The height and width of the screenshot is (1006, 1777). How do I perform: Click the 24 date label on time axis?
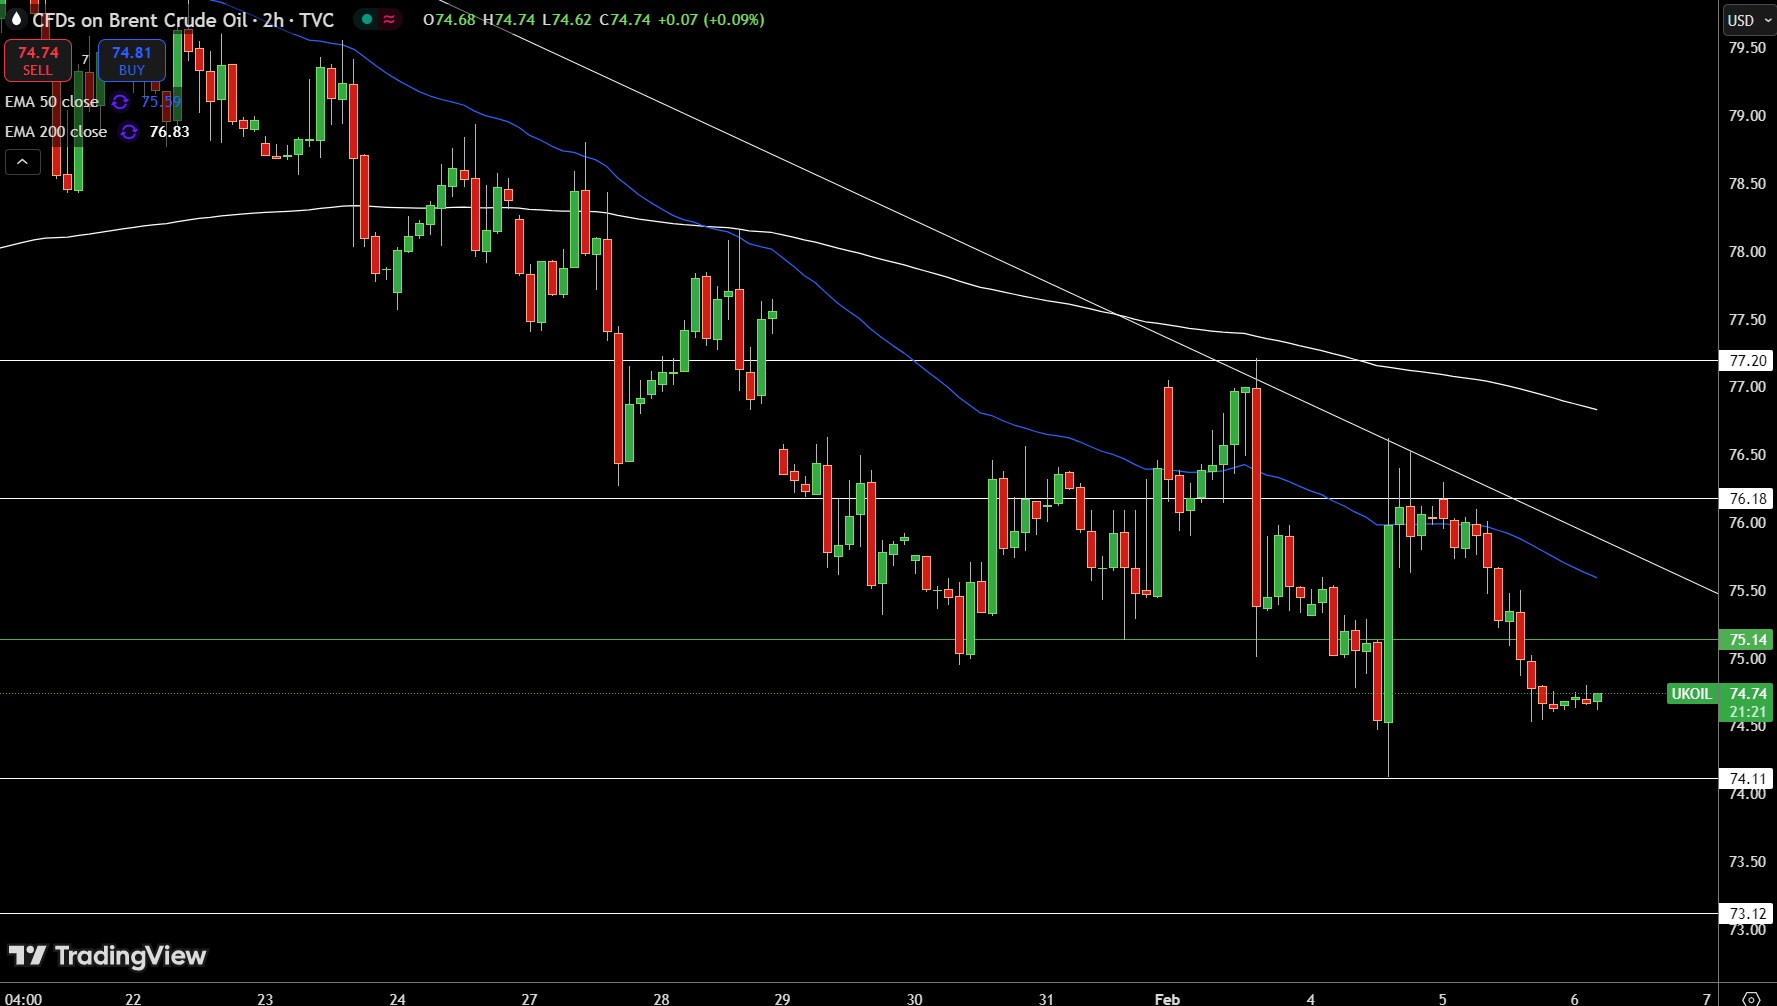(x=397, y=999)
